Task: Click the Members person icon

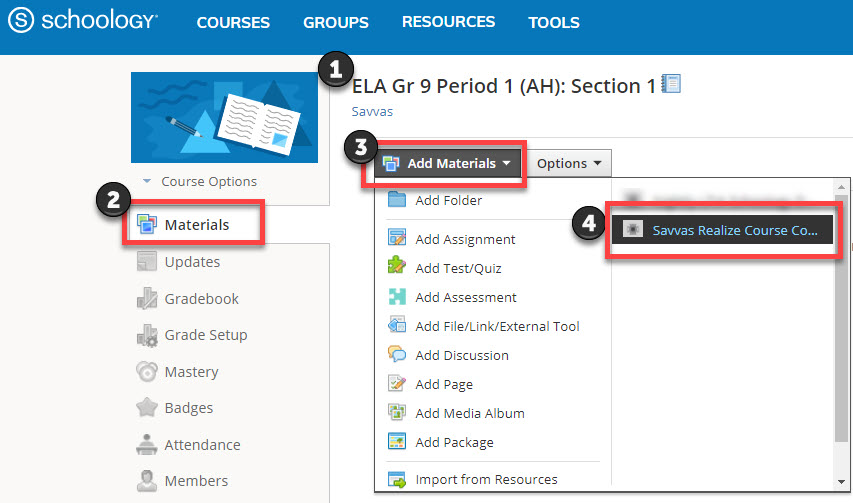Action: coord(147,481)
